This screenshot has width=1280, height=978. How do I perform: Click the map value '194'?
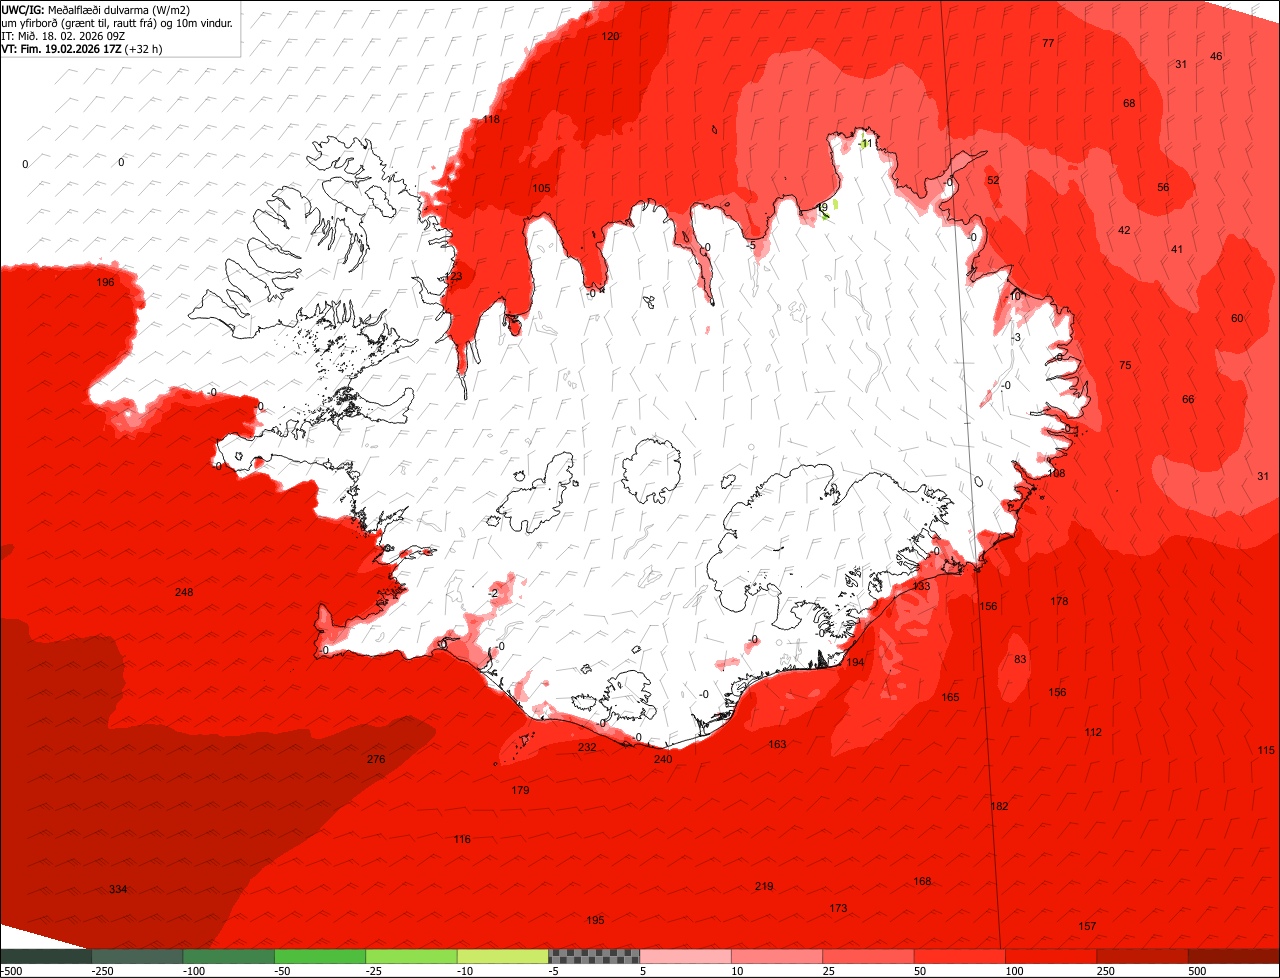(x=855, y=663)
